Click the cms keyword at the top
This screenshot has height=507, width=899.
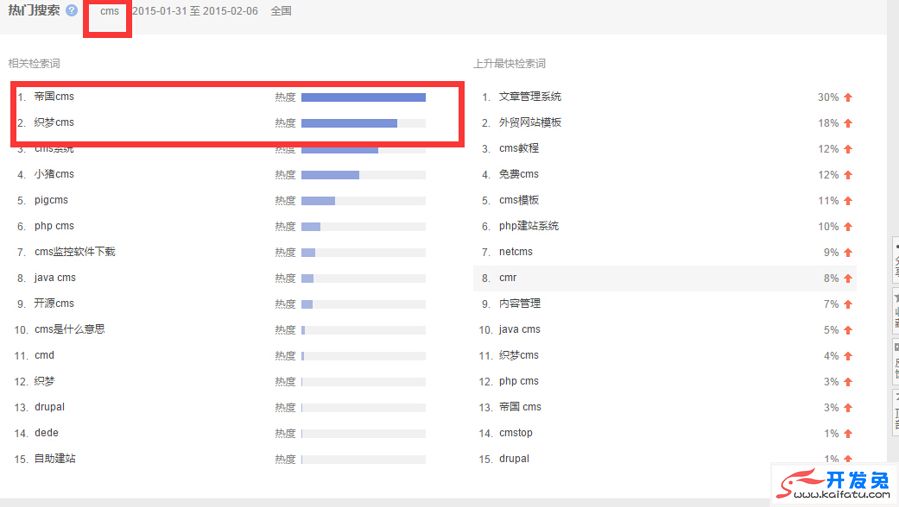click(x=109, y=11)
